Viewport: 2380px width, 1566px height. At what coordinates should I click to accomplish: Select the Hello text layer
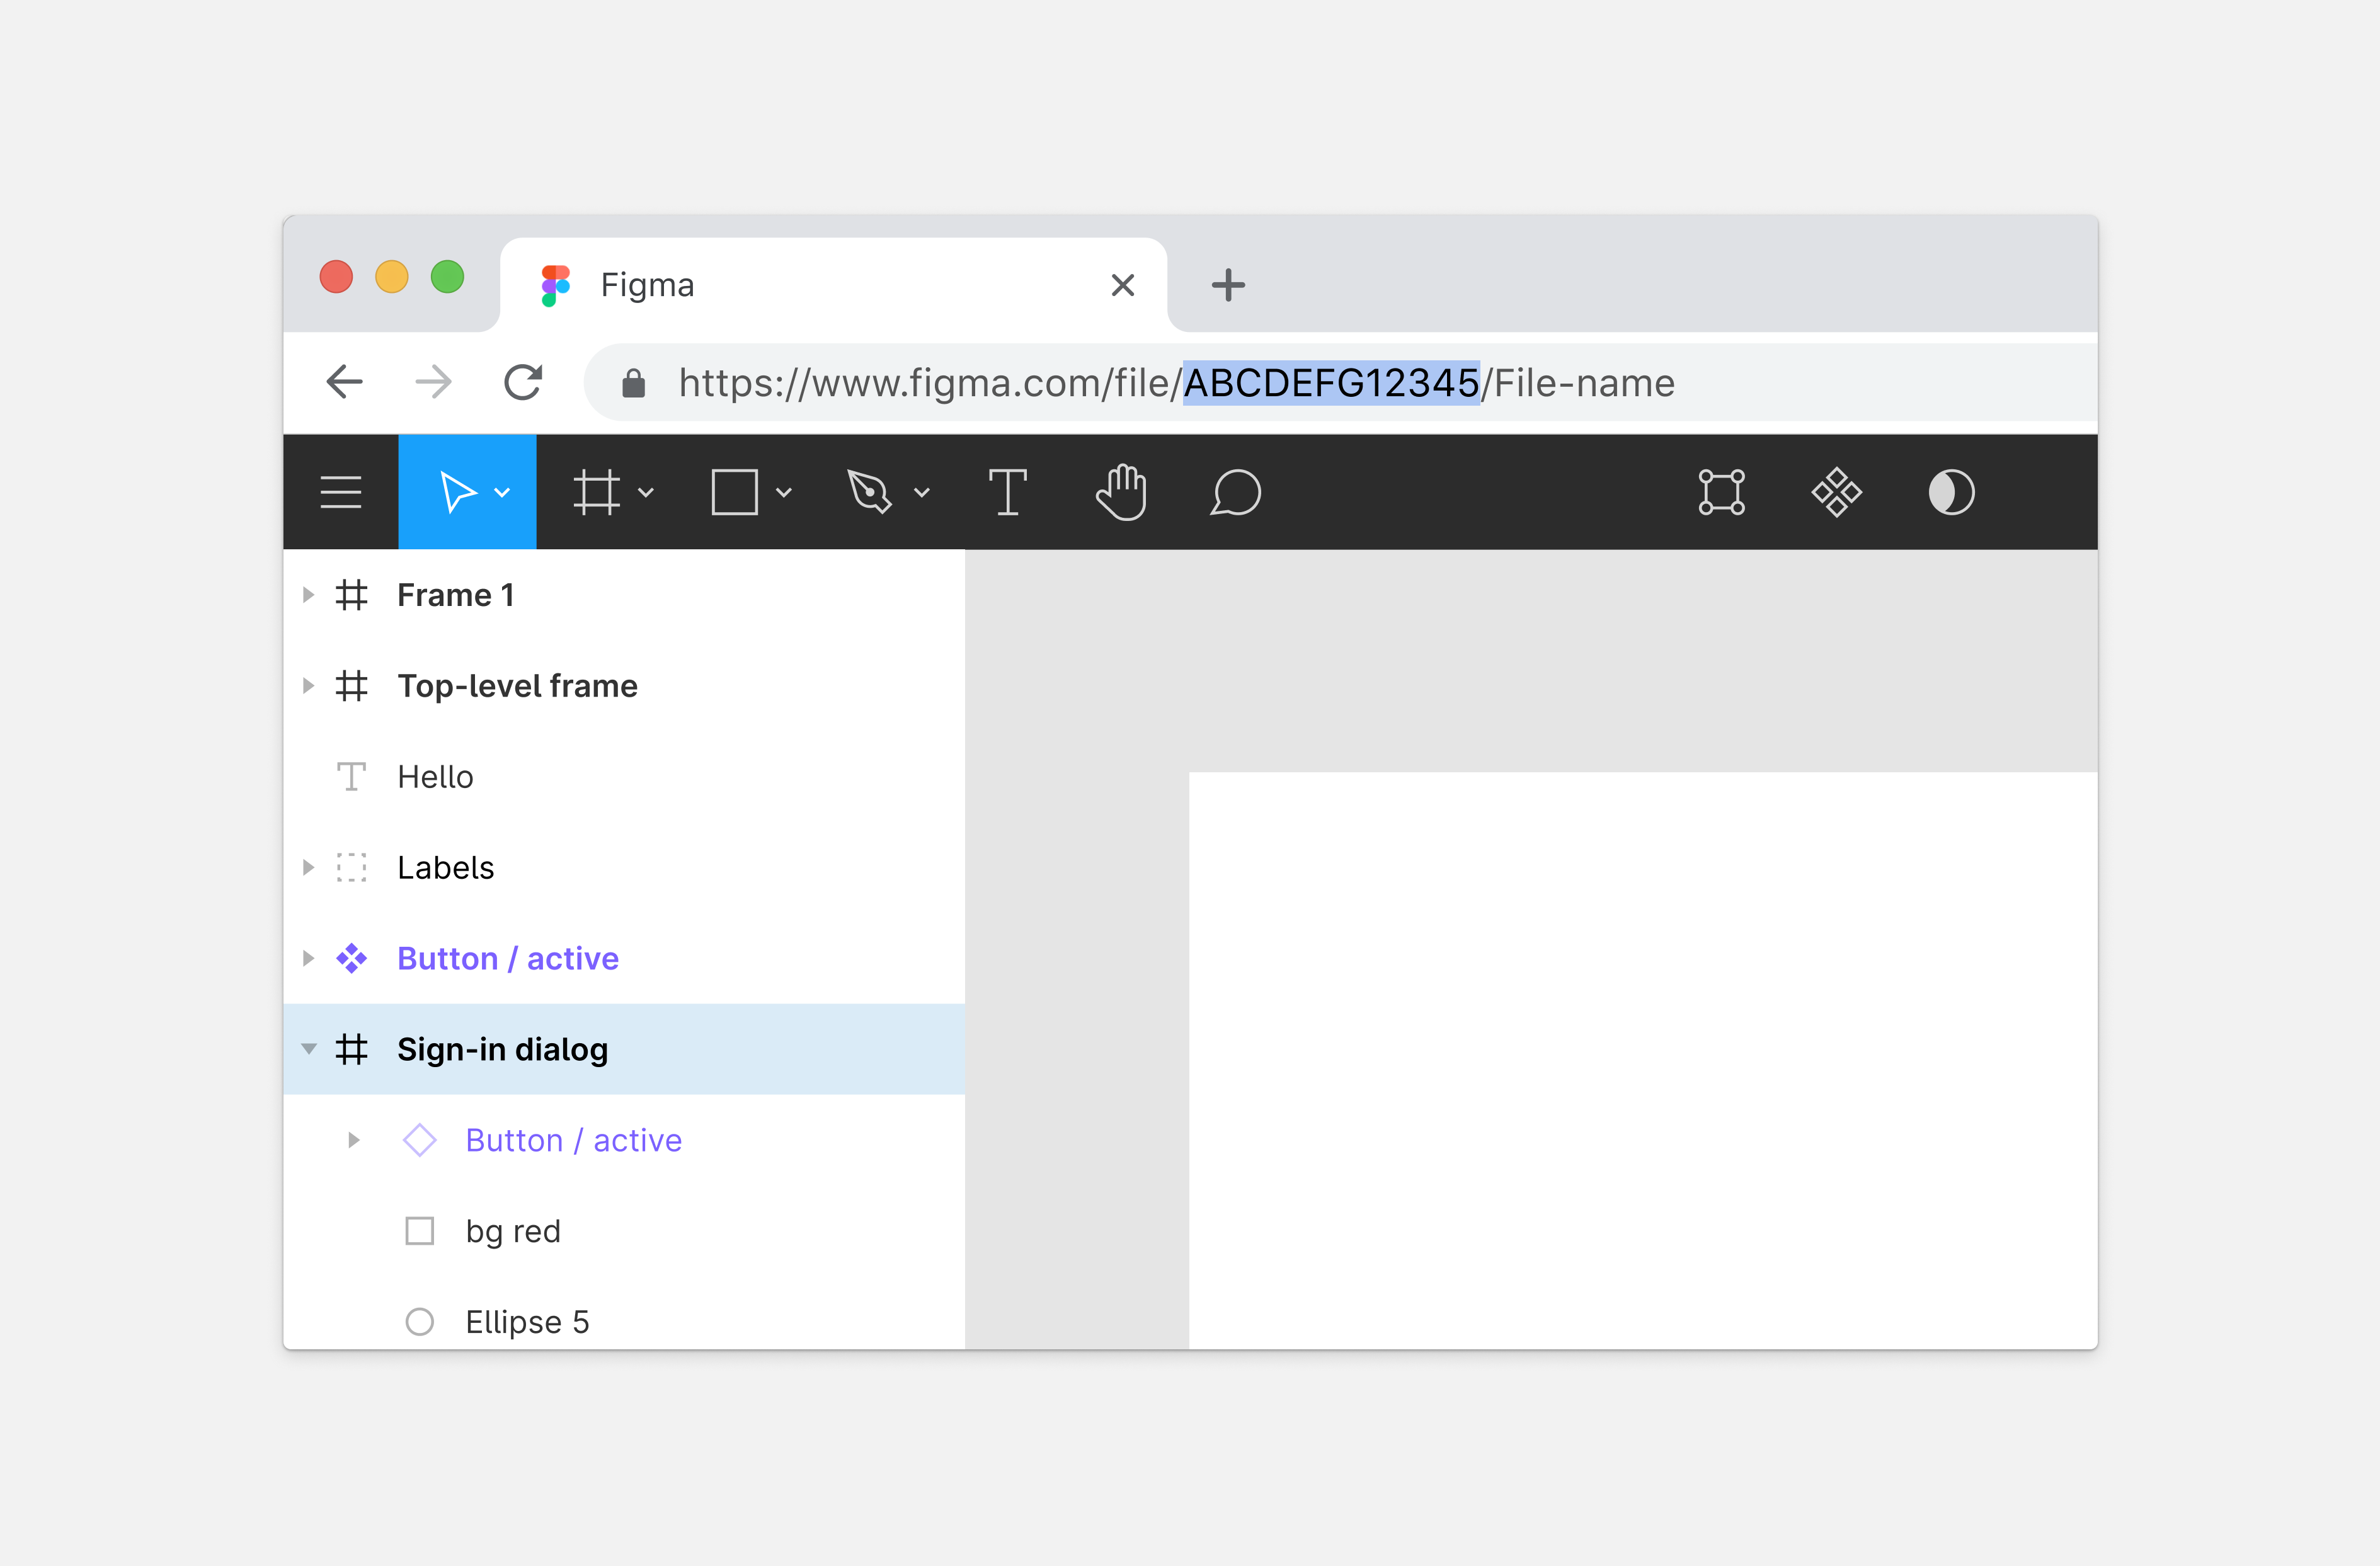(x=624, y=777)
